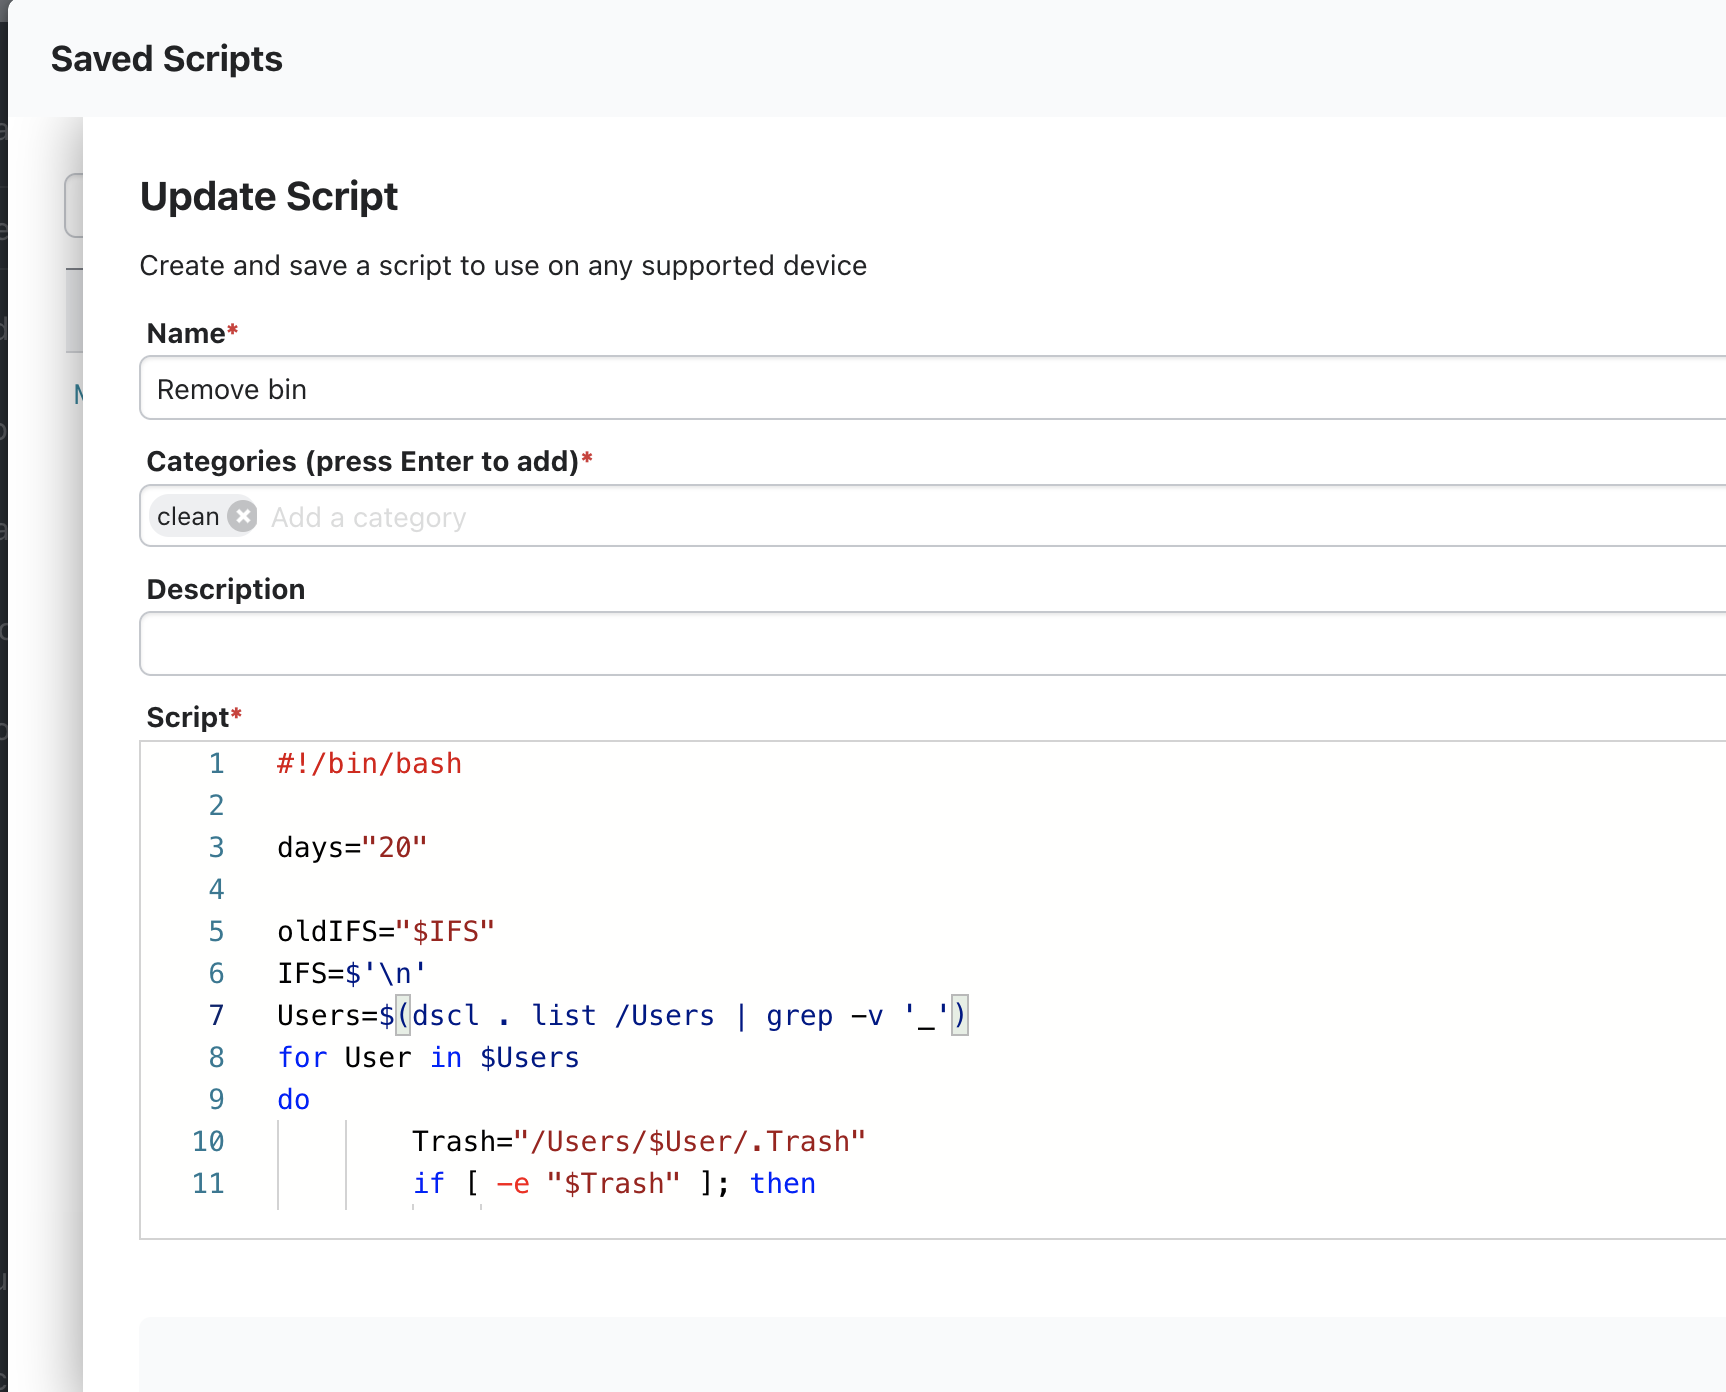
Task: Click the empty Description field
Action: tap(933, 644)
